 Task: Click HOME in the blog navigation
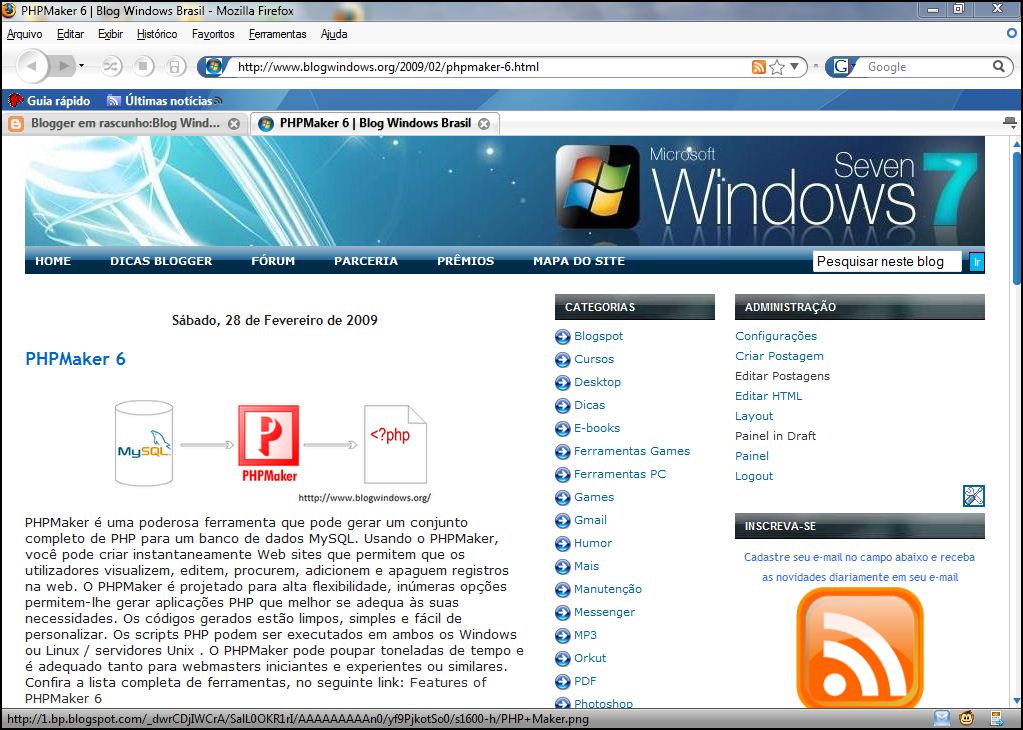click(53, 261)
